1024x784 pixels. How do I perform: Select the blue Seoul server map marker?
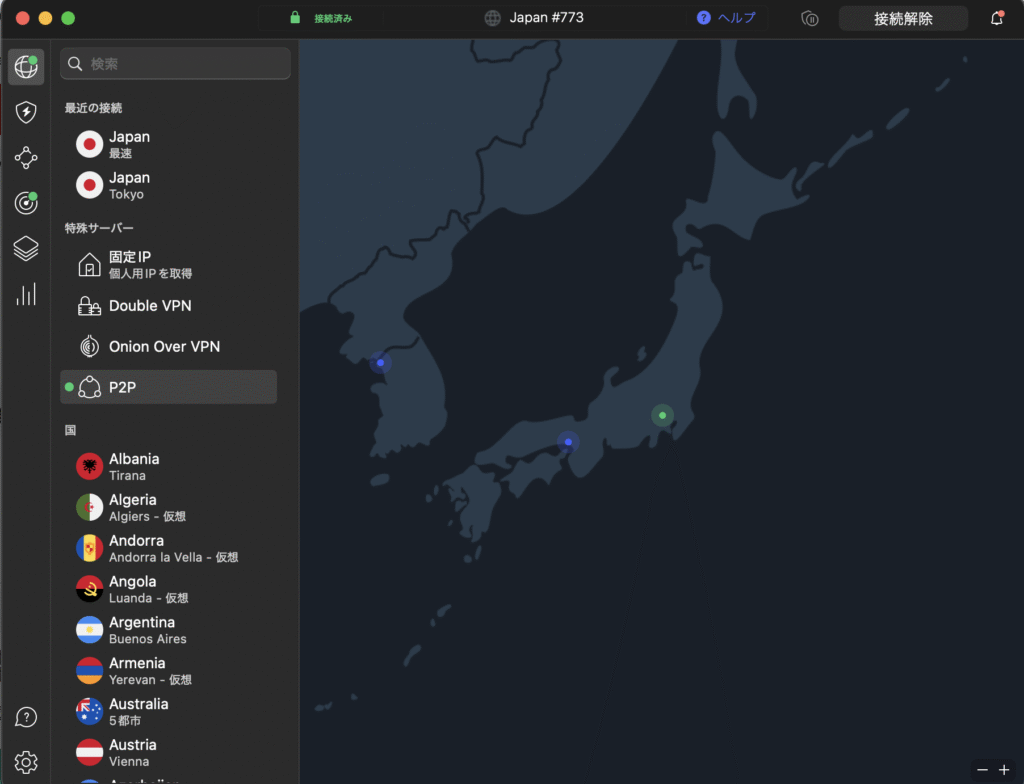(x=380, y=363)
